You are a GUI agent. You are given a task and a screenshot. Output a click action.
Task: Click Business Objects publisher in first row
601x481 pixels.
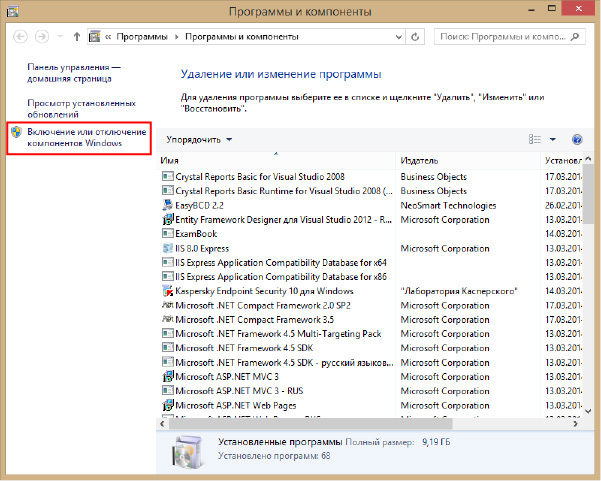point(434,177)
